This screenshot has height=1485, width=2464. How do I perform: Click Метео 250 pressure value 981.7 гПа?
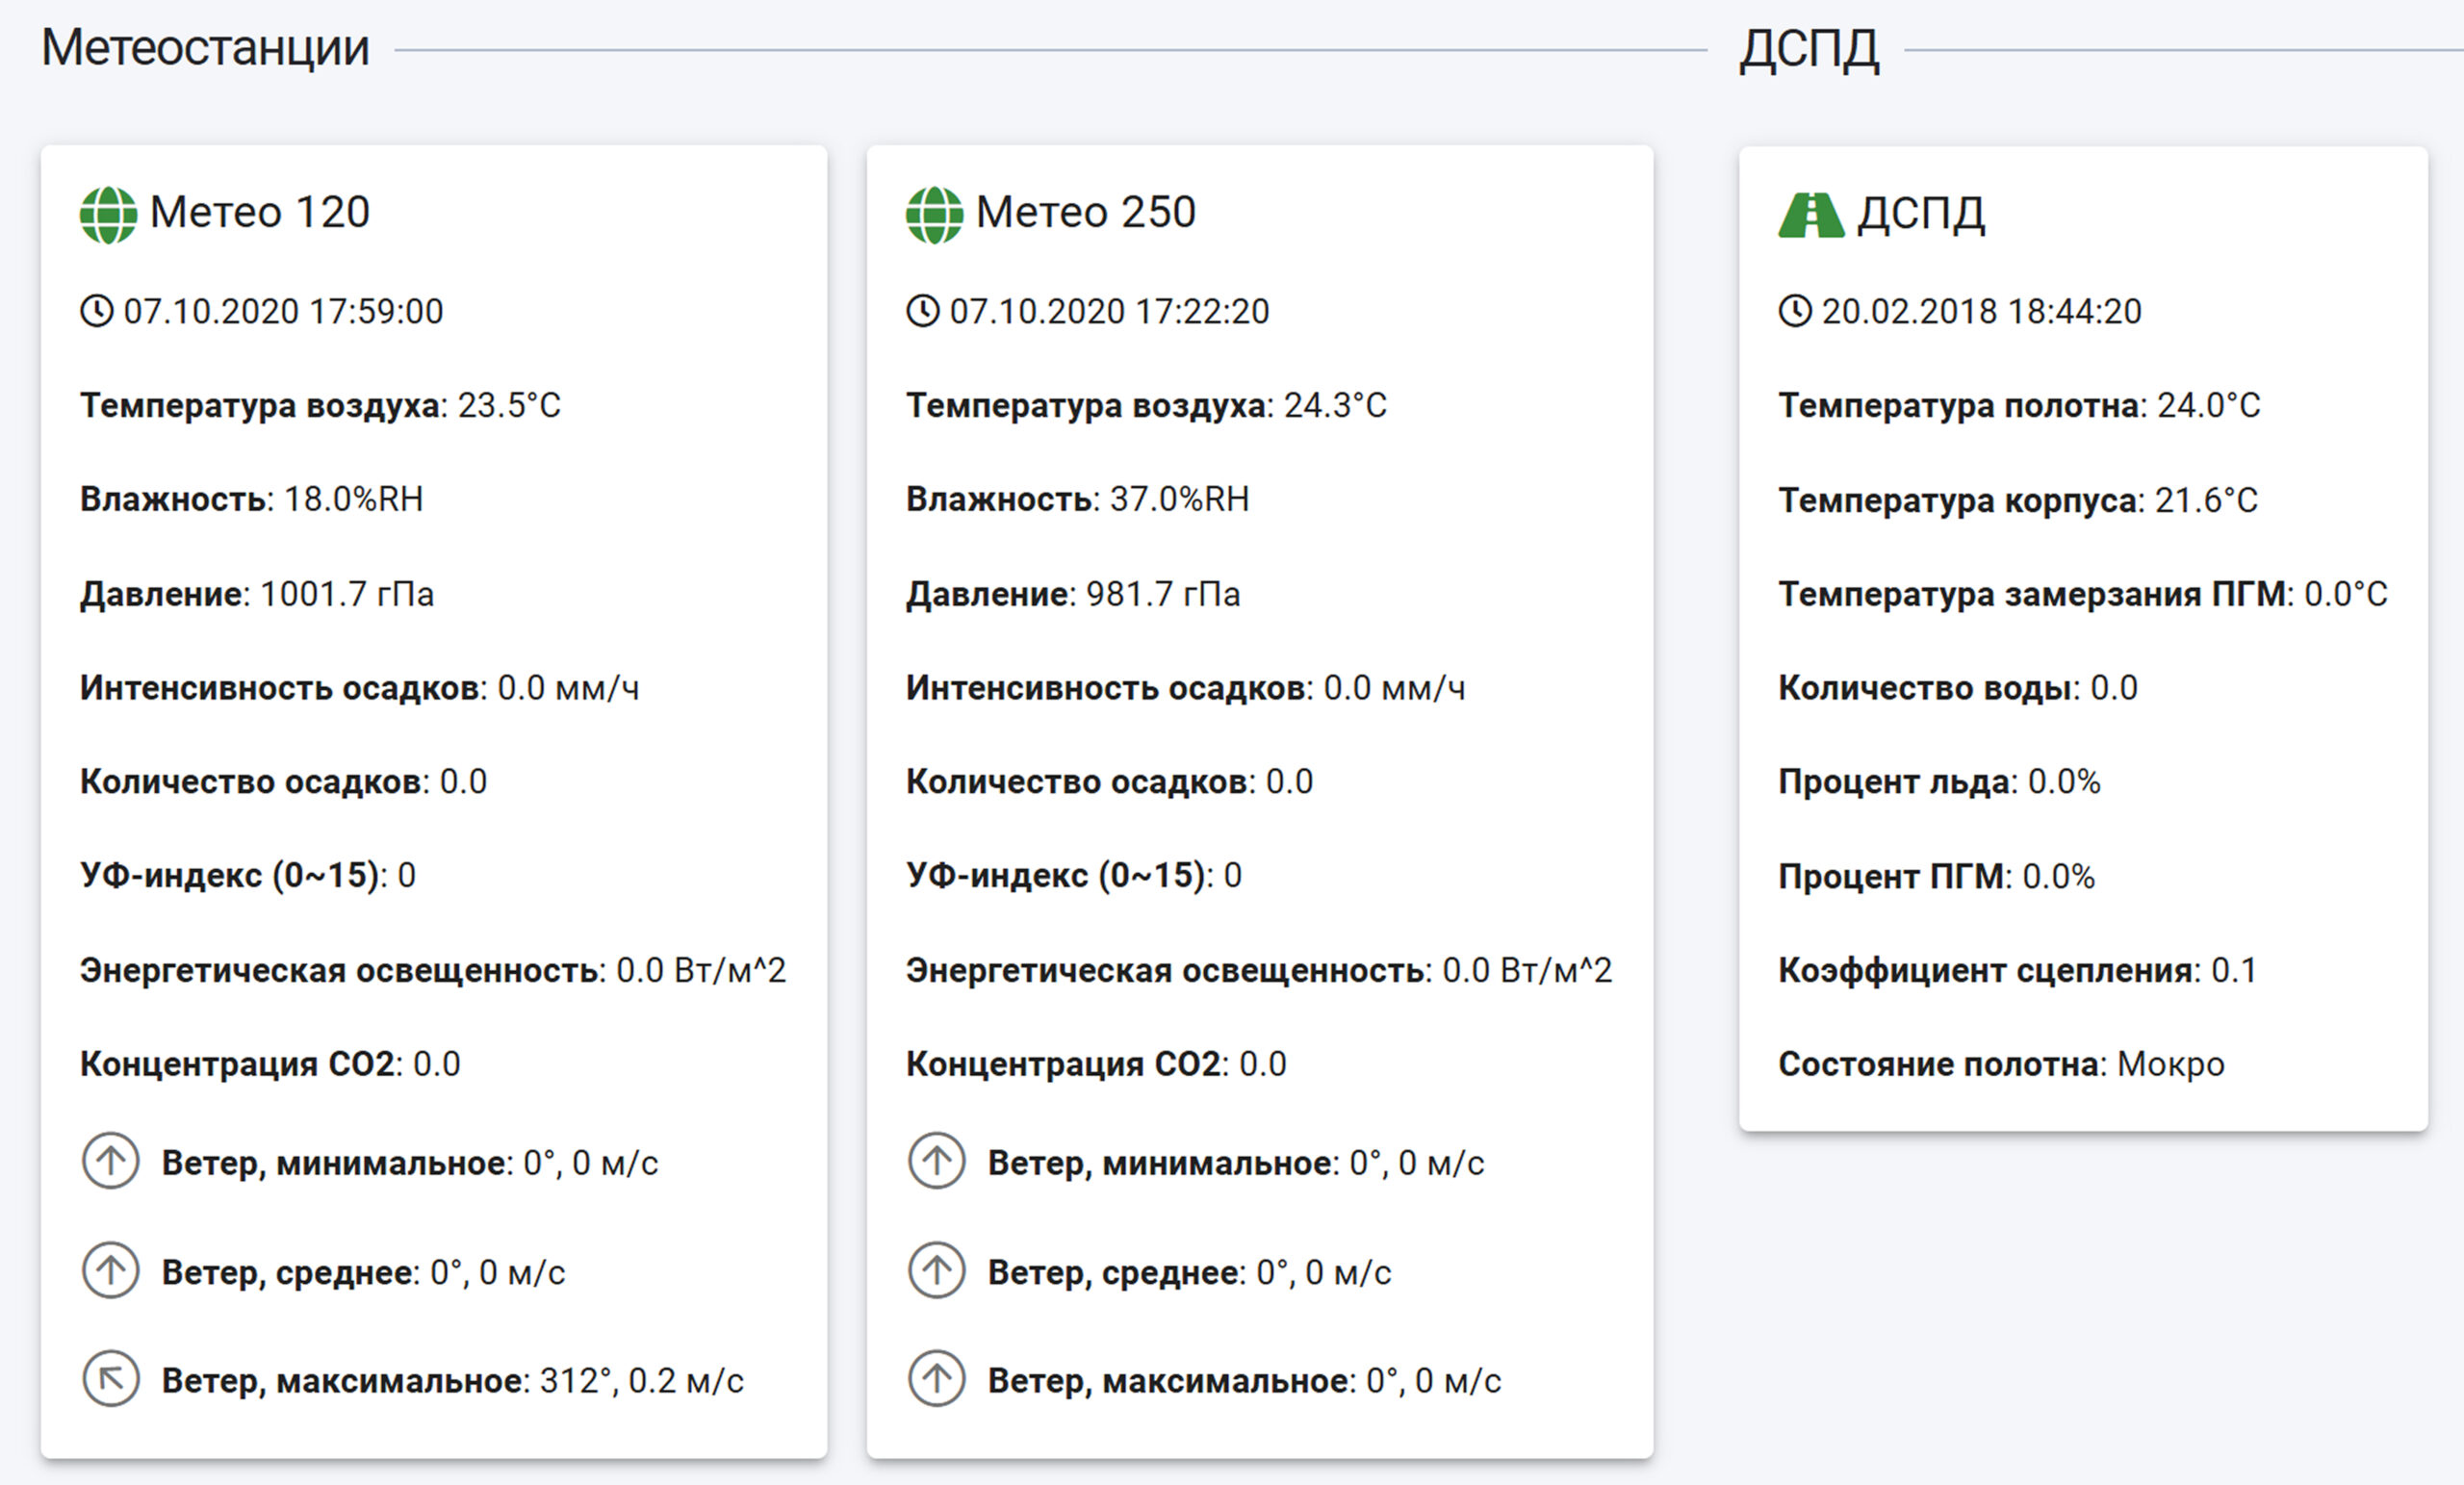tap(1162, 595)
